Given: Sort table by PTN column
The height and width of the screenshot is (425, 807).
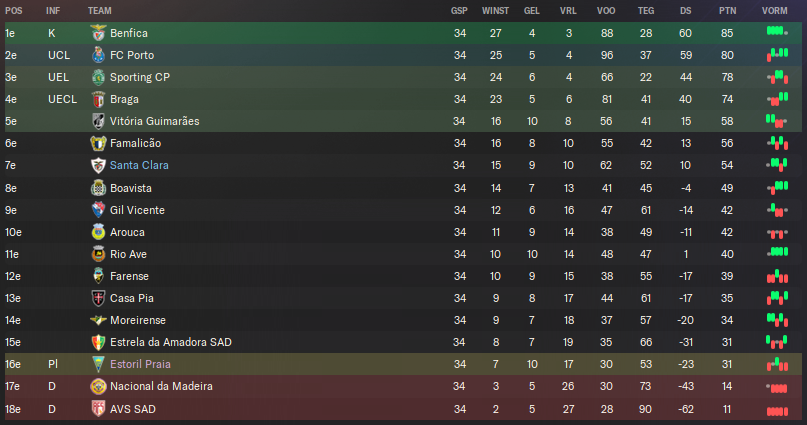Looking at the screenshot, I should [727, 11].
